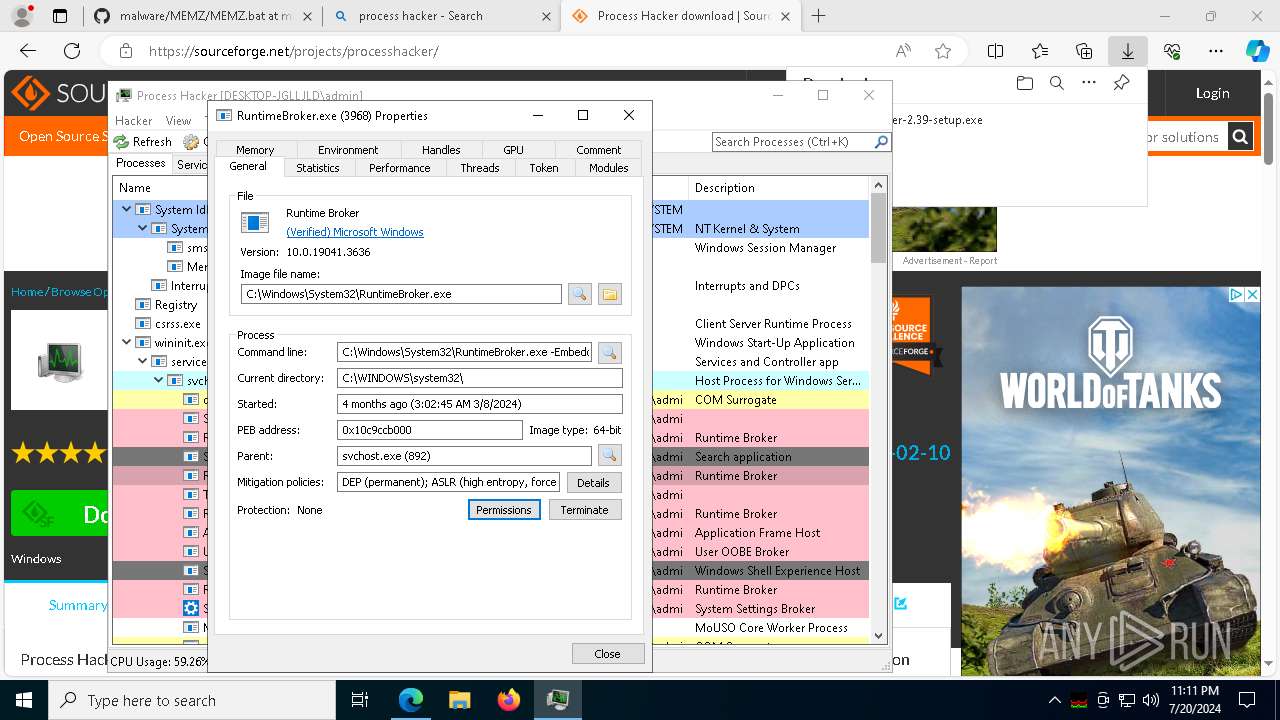The height and width of the screenshot is (720, 1280).
Task: Click the Search Processes input box
Action: tap(793, 142)
